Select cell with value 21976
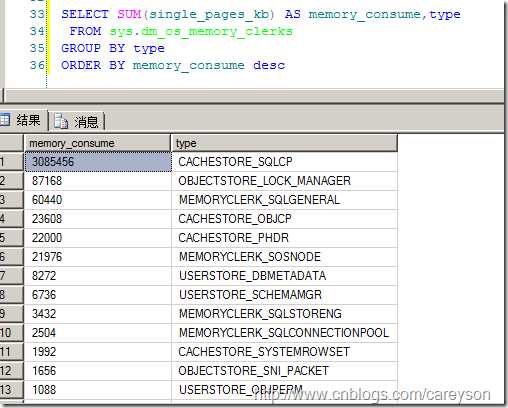 98,257
